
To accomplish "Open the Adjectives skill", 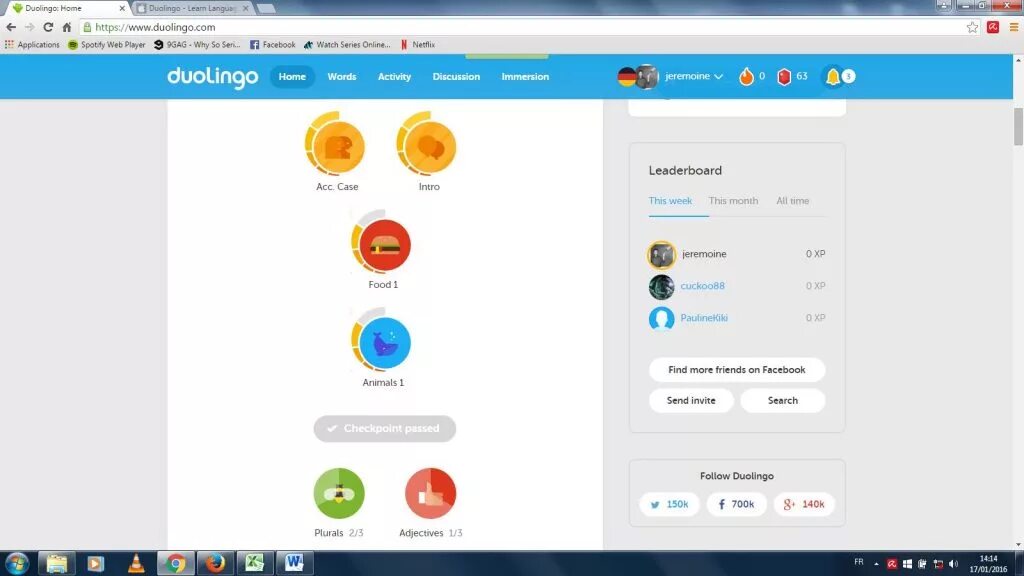I will pyautogui.click(x=430, y=494).
